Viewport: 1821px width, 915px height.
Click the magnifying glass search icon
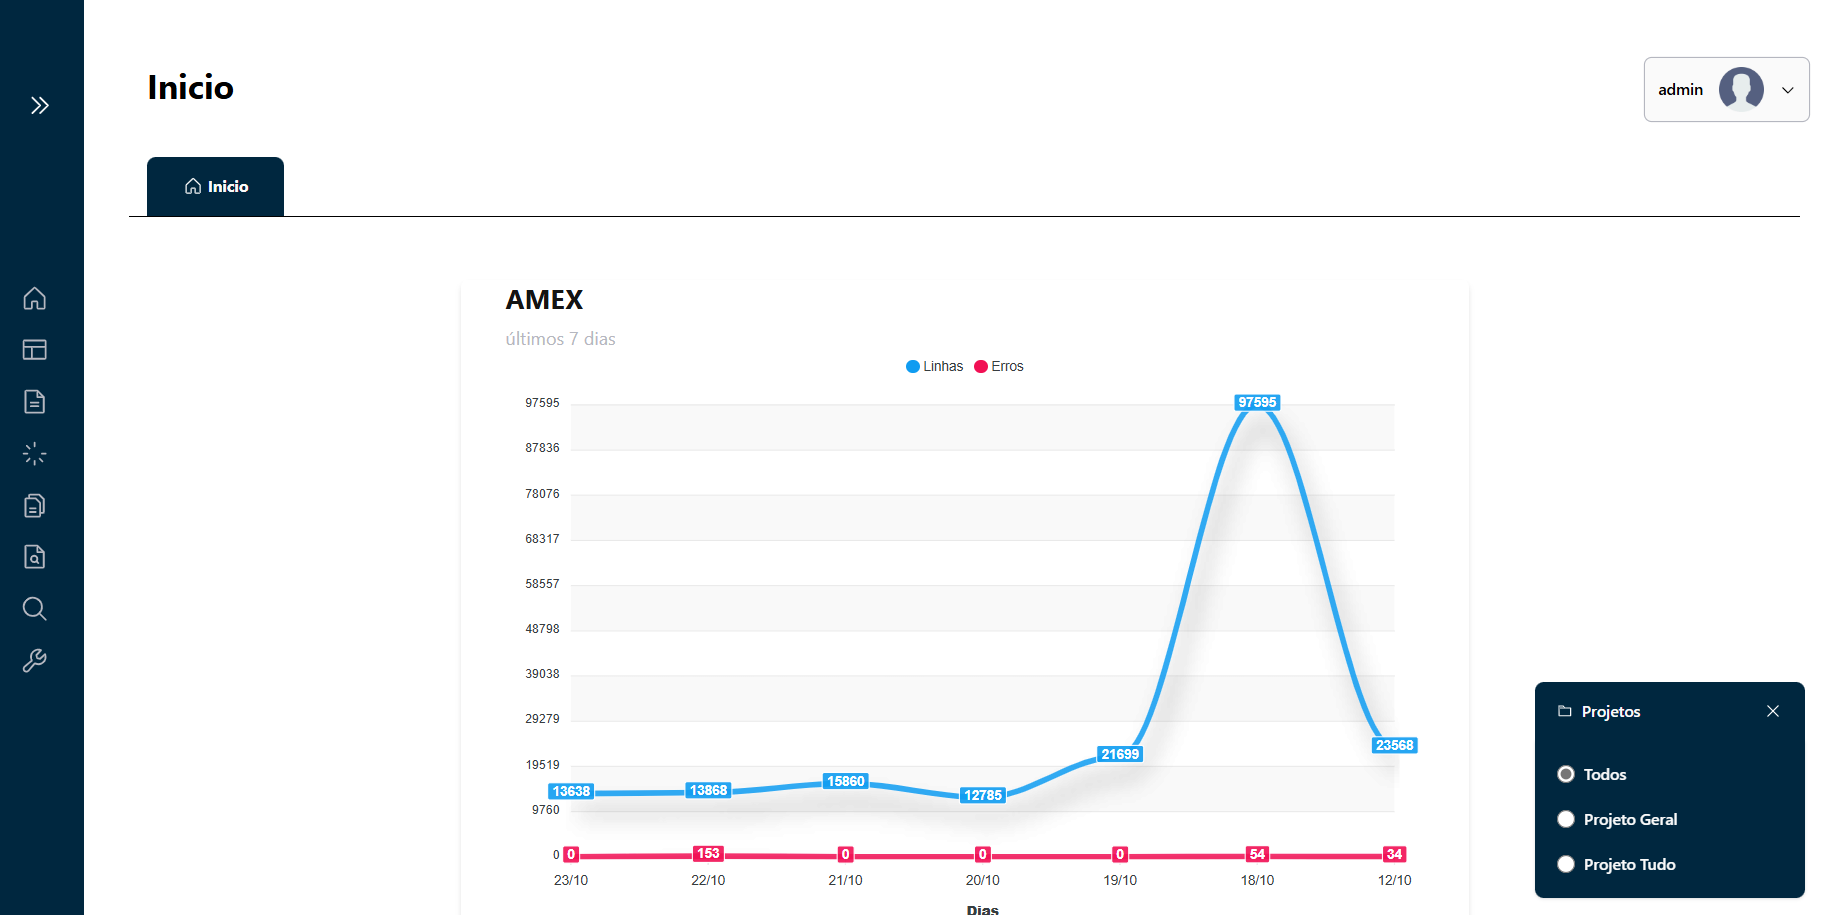pos(35,609)
